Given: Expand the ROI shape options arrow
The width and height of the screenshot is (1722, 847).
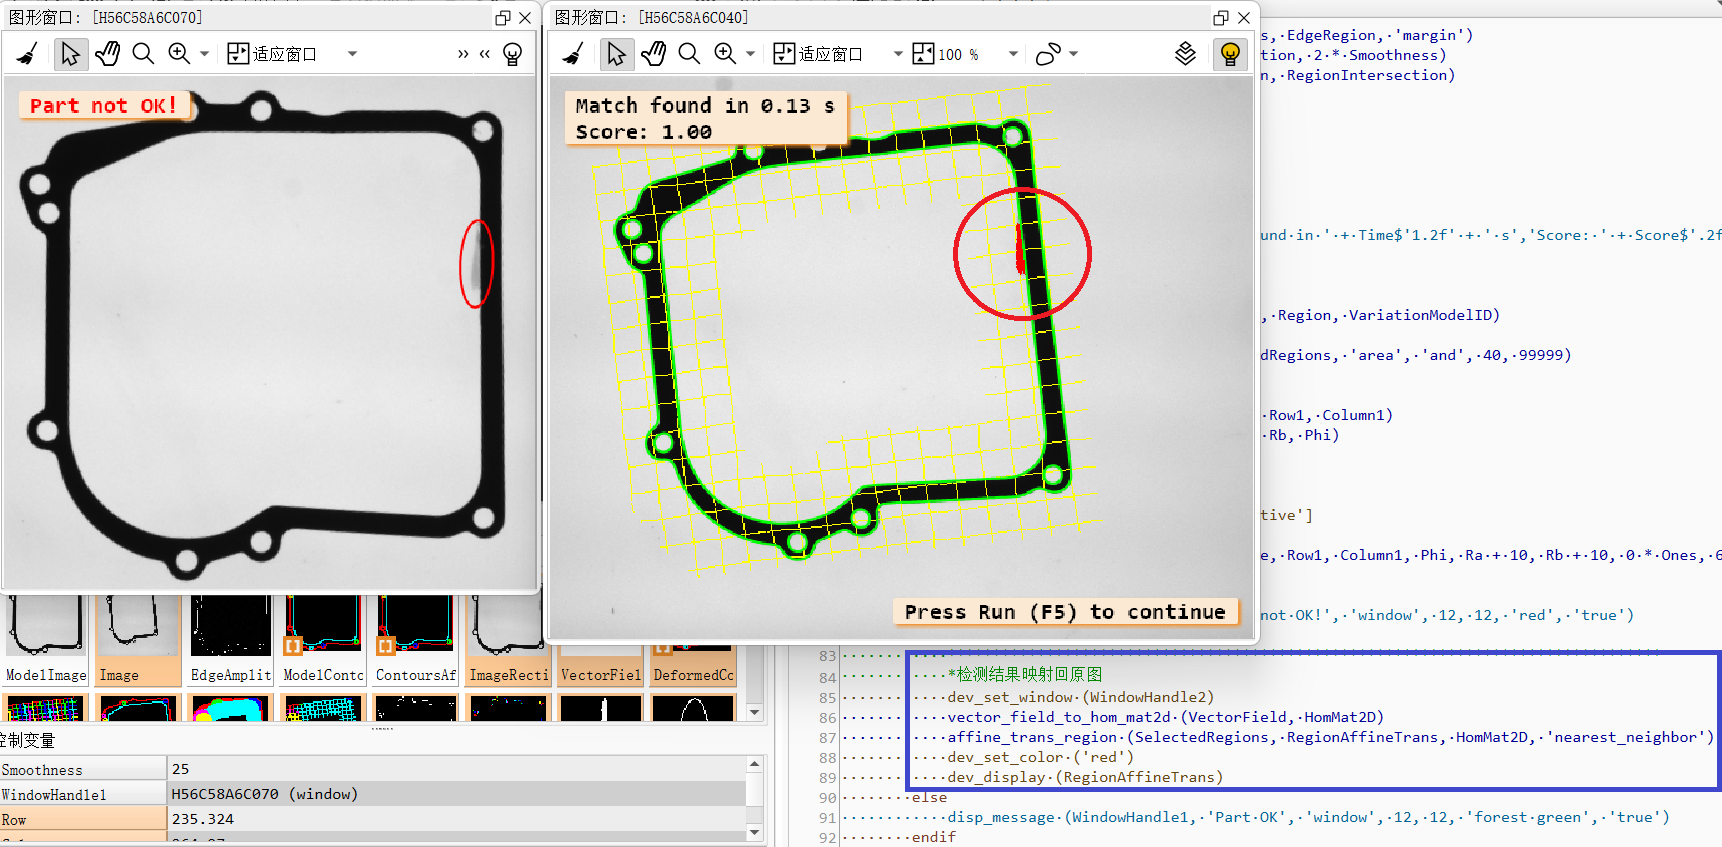Looking at the screenshot, I should [1074, 54].
